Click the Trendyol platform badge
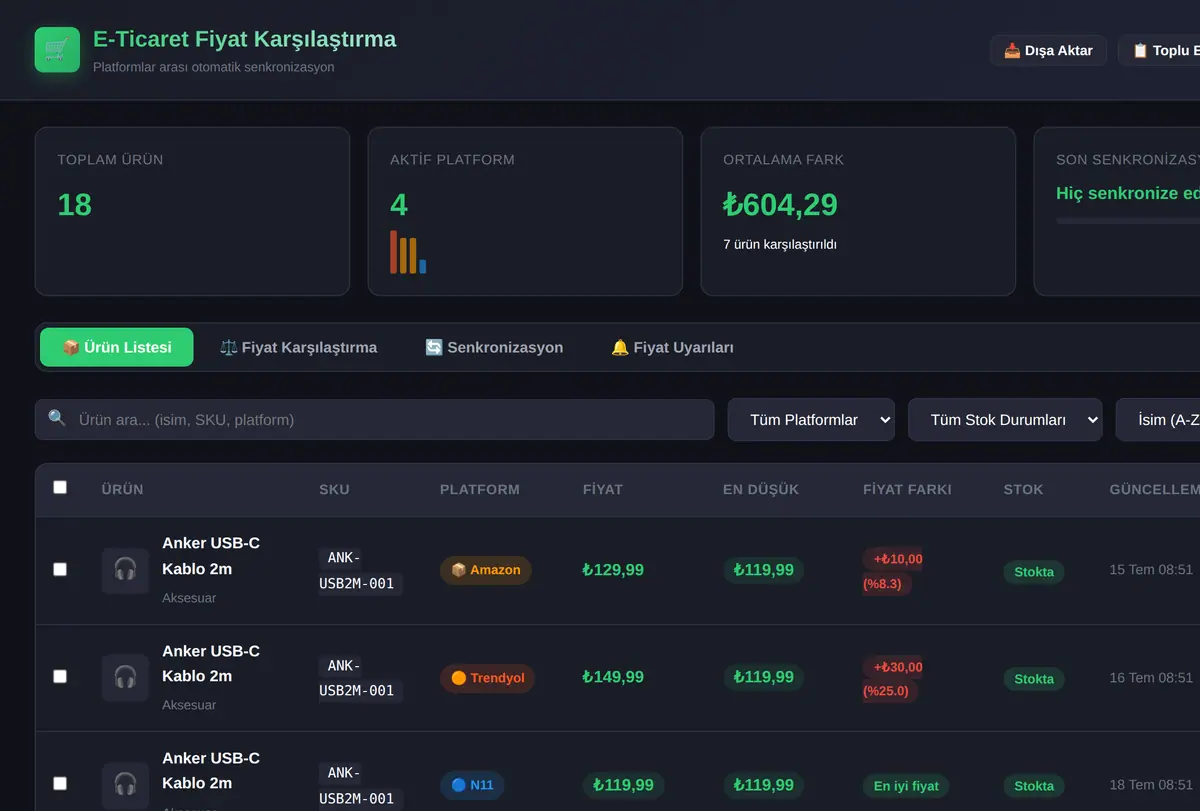The height and width of the screenshot is (811, 1200). (488, 678)
